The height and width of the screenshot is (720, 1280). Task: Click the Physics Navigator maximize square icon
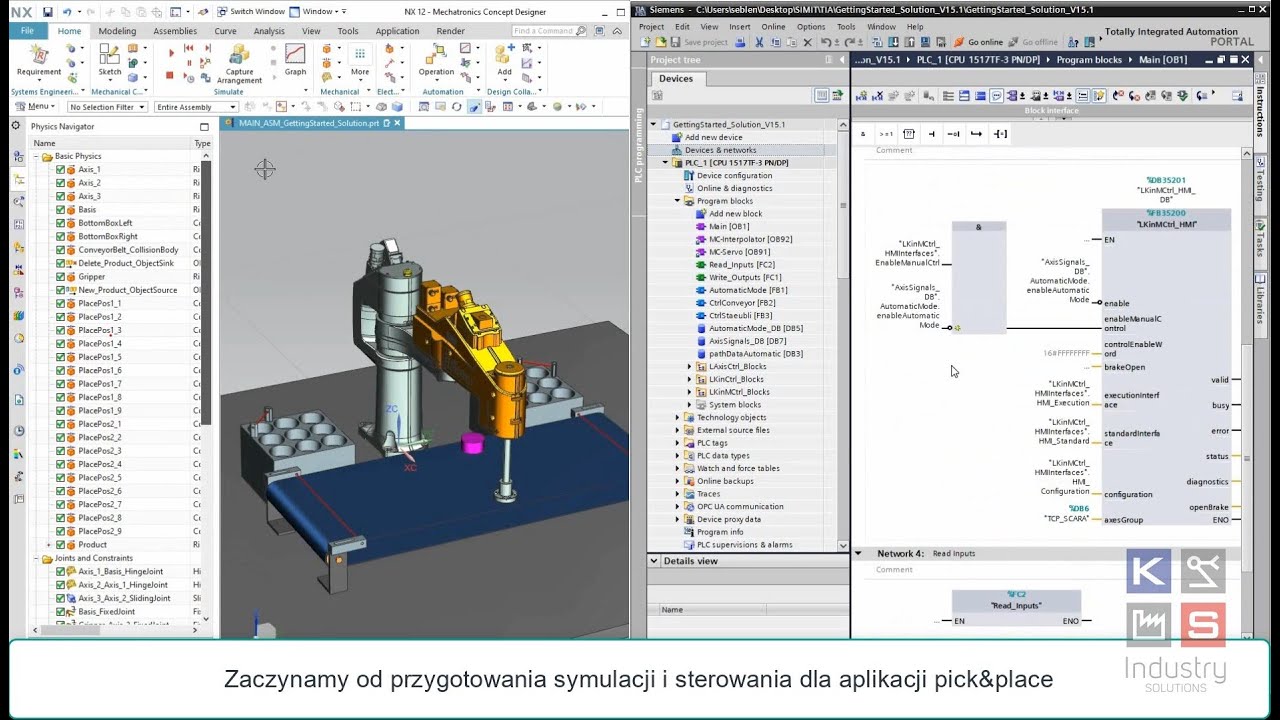204,127
